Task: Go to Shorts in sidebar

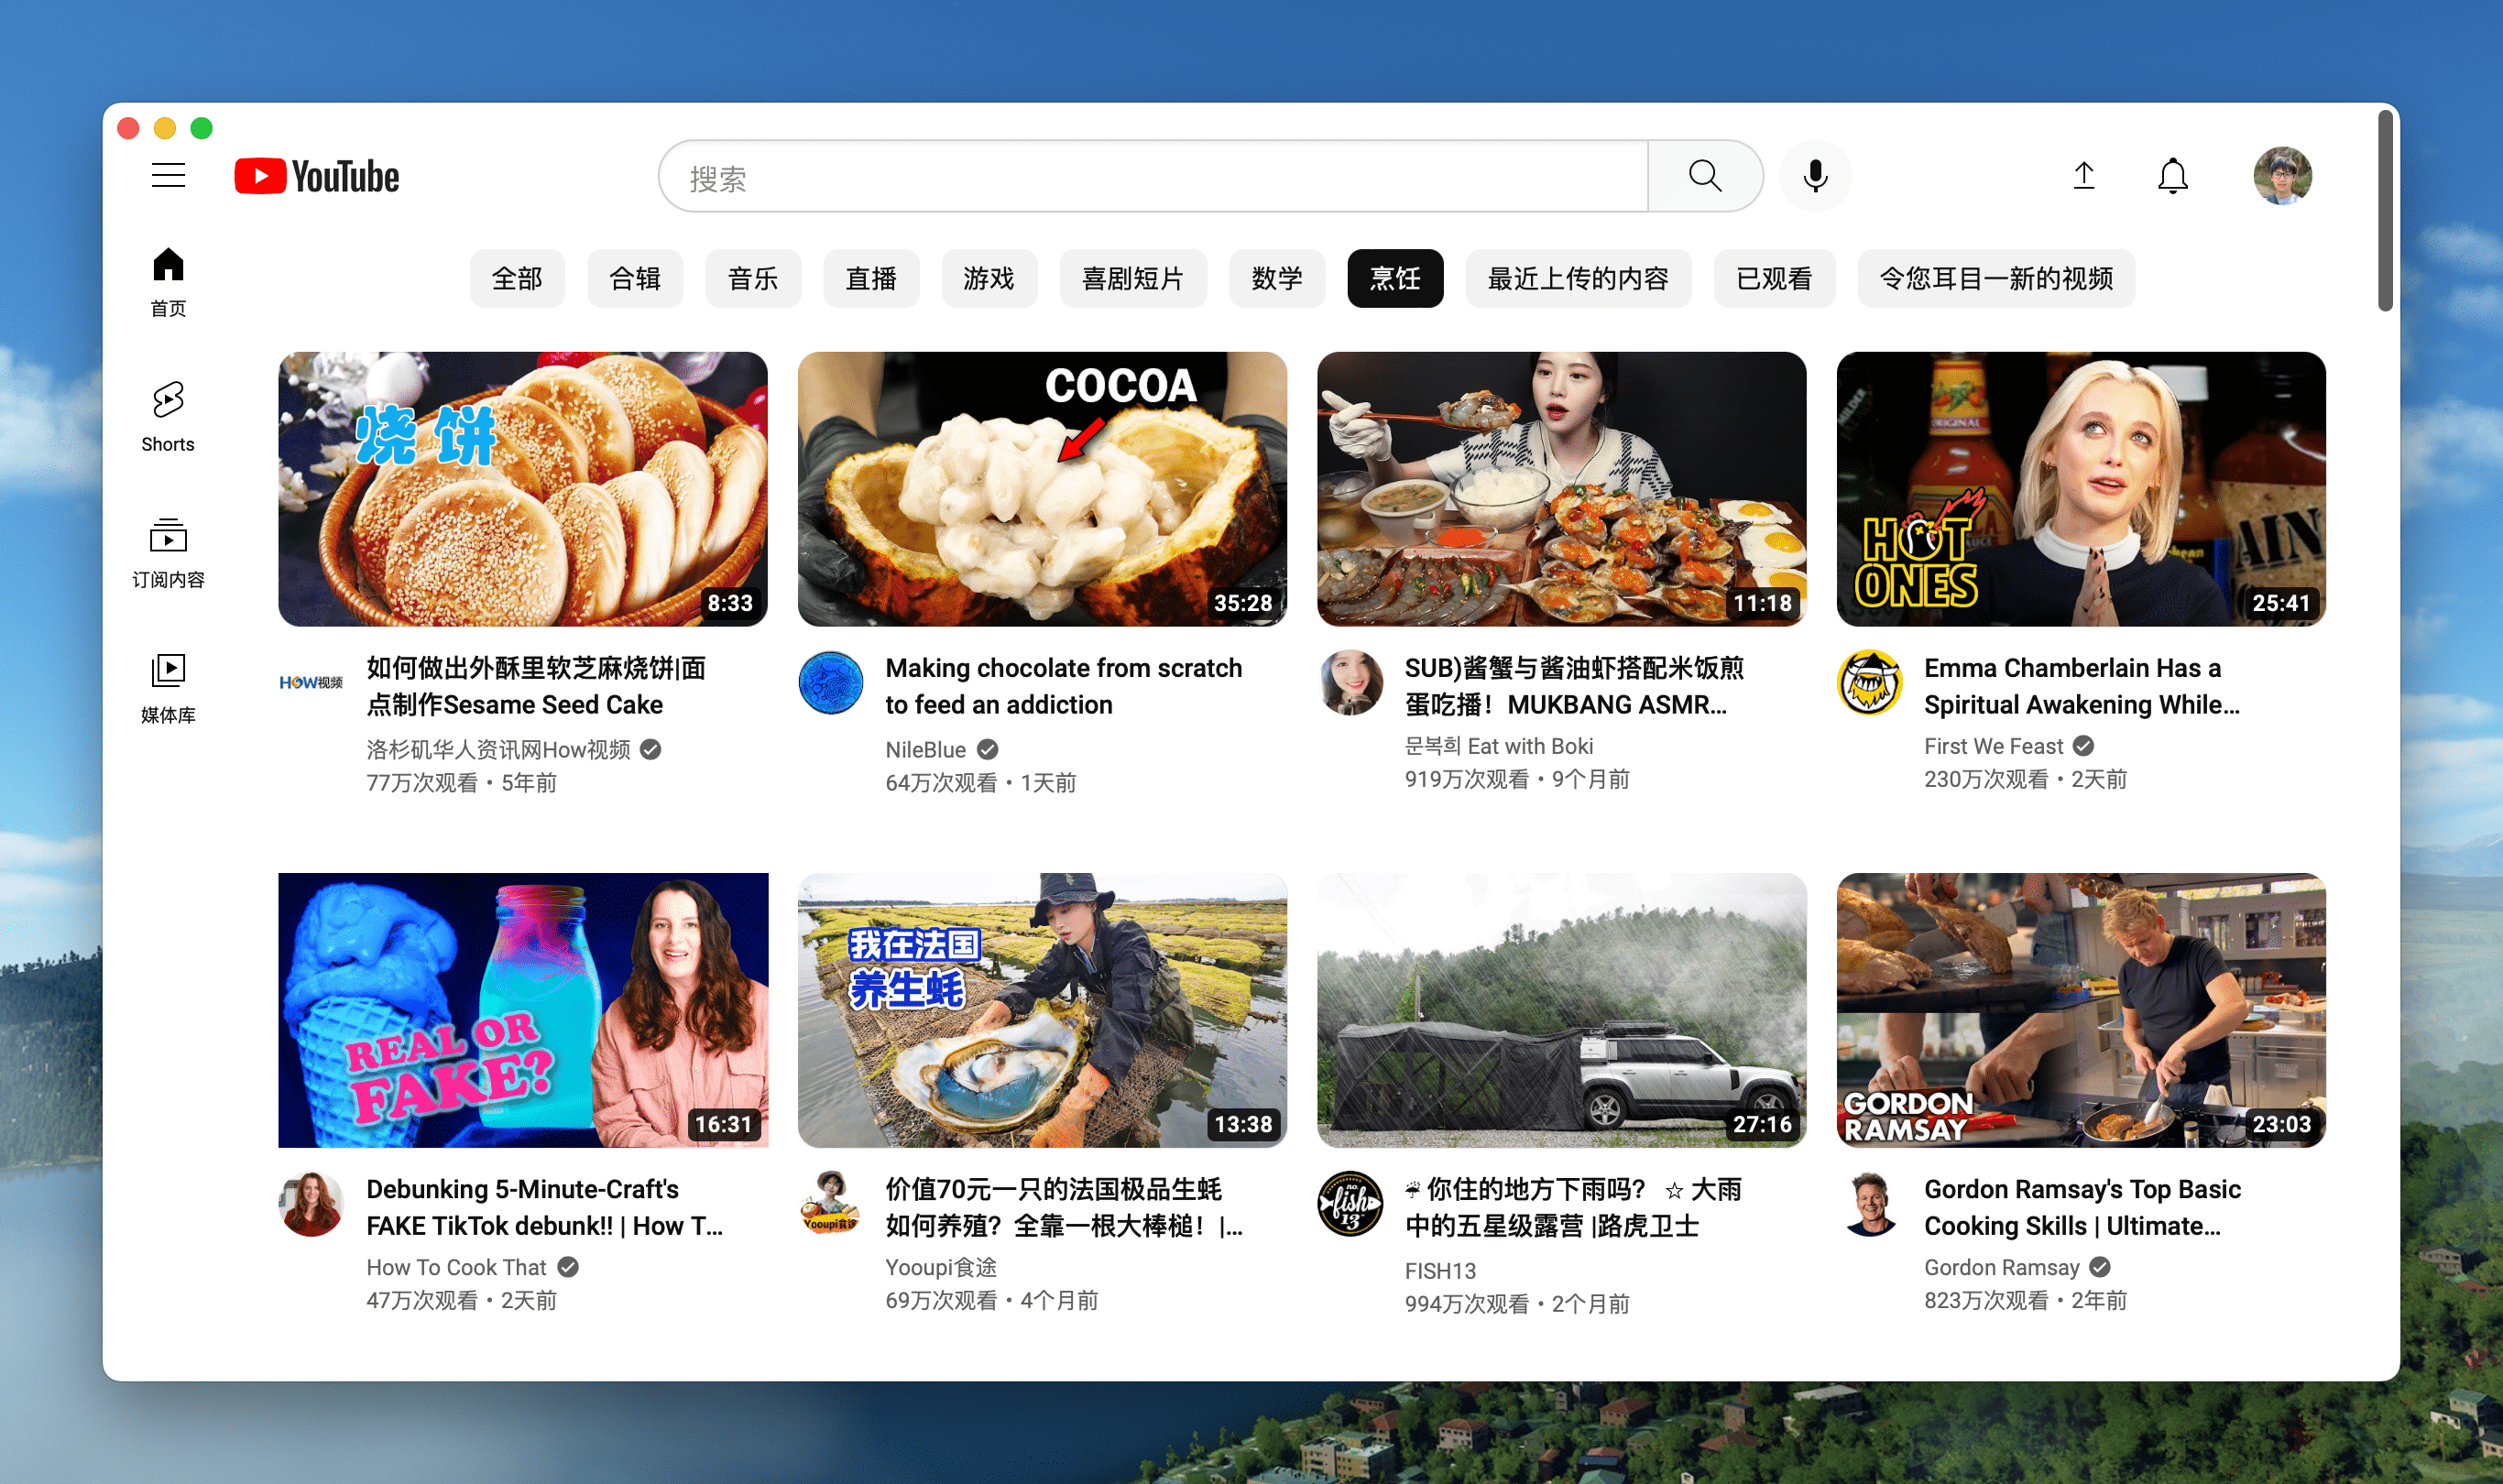Action: coord(168,417)
